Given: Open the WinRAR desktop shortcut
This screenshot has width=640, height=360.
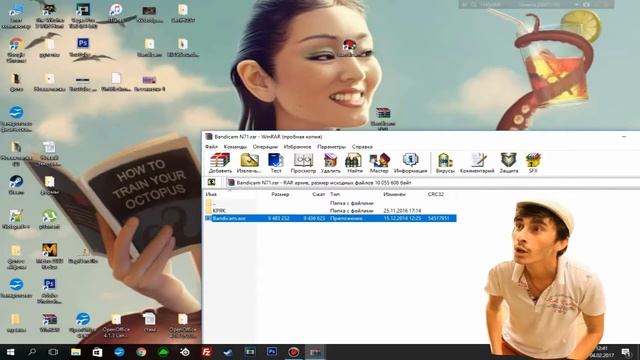Looking at the screenshot, I should tap(49, 322).
